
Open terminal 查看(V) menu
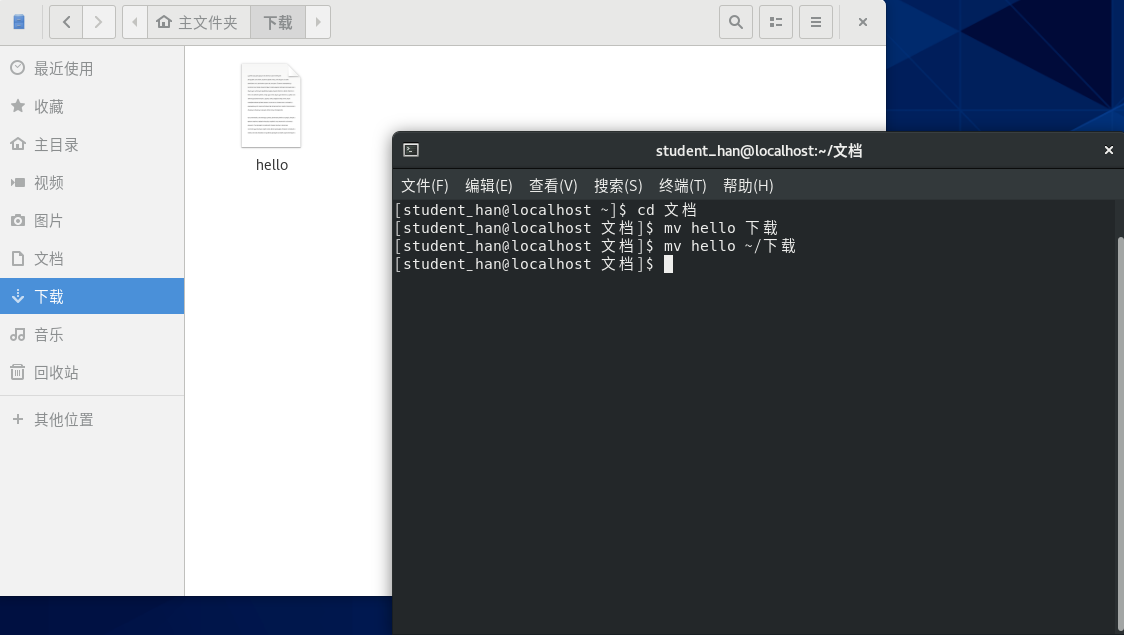pos(553,186)
